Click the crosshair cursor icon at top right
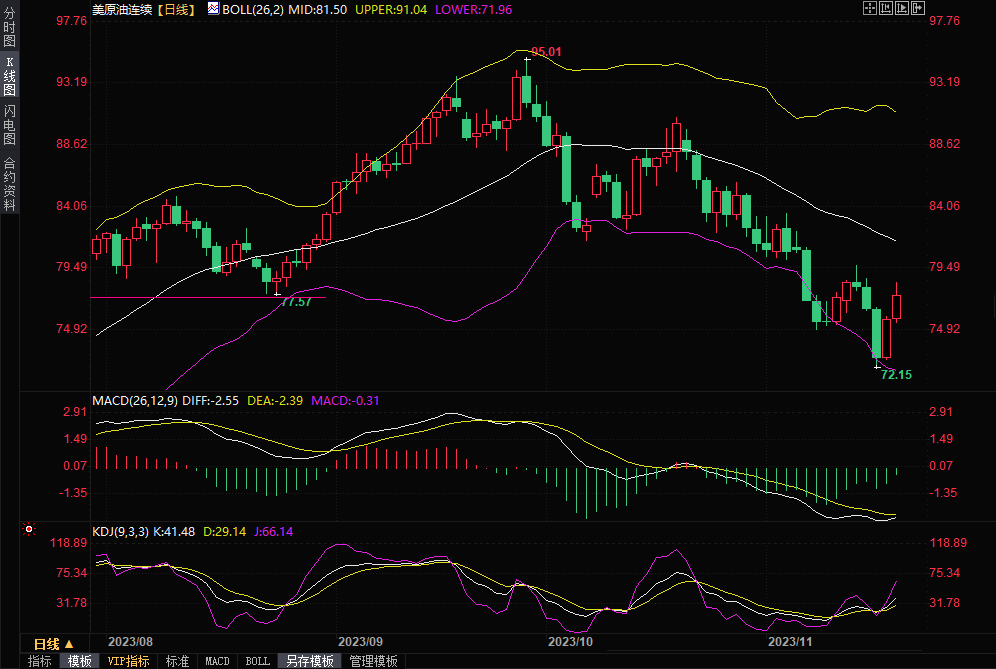The width and height of the screenshot is (996, 669). [x=869, y=8]
